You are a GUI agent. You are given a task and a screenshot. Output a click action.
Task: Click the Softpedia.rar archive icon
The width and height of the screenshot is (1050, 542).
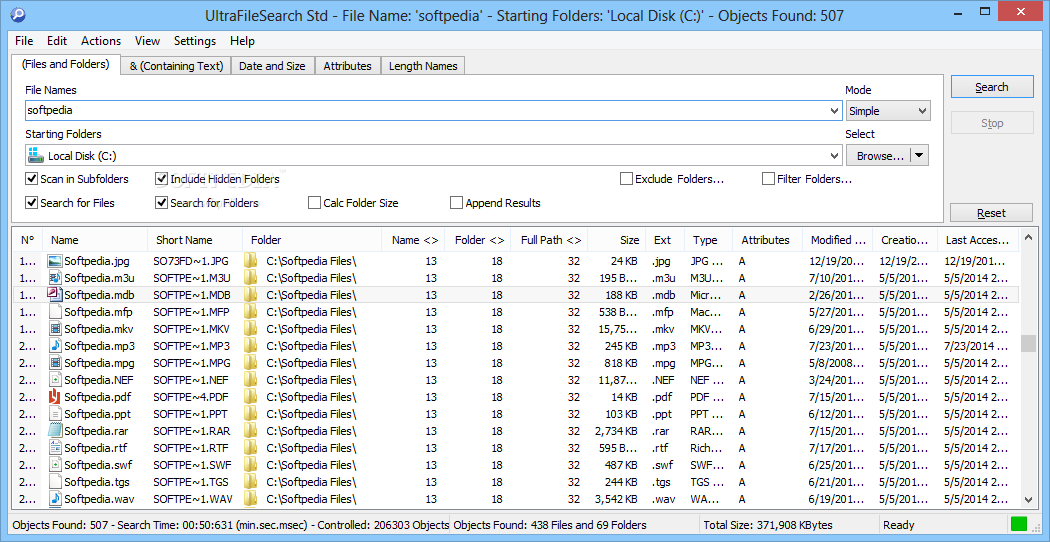tap(55, 430)
